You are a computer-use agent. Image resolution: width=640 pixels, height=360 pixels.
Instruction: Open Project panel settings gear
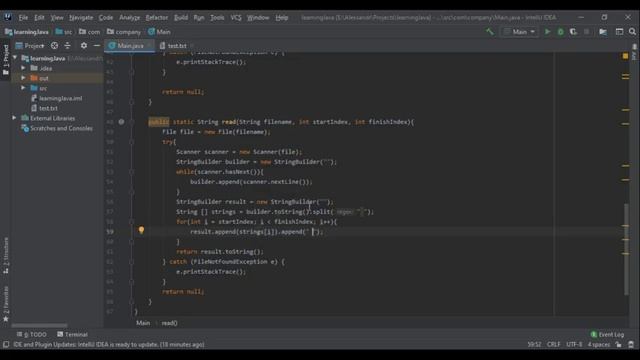84,46
